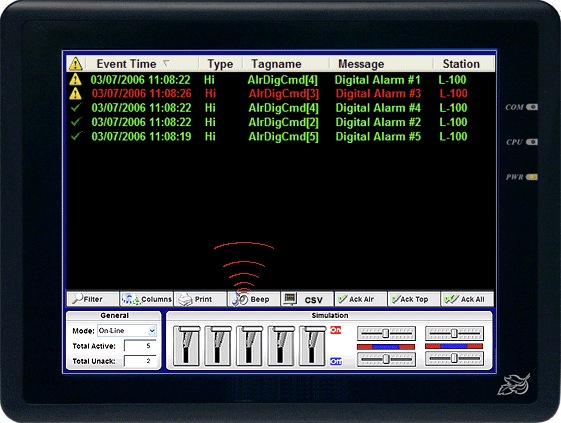Click the double-check icon on Ack All
Screen dimensions: 561x423
click(451, 299)
